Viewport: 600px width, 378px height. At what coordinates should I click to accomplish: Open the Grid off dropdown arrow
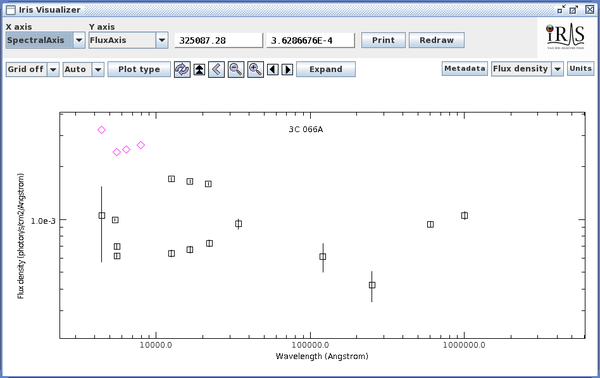(53, 70)
